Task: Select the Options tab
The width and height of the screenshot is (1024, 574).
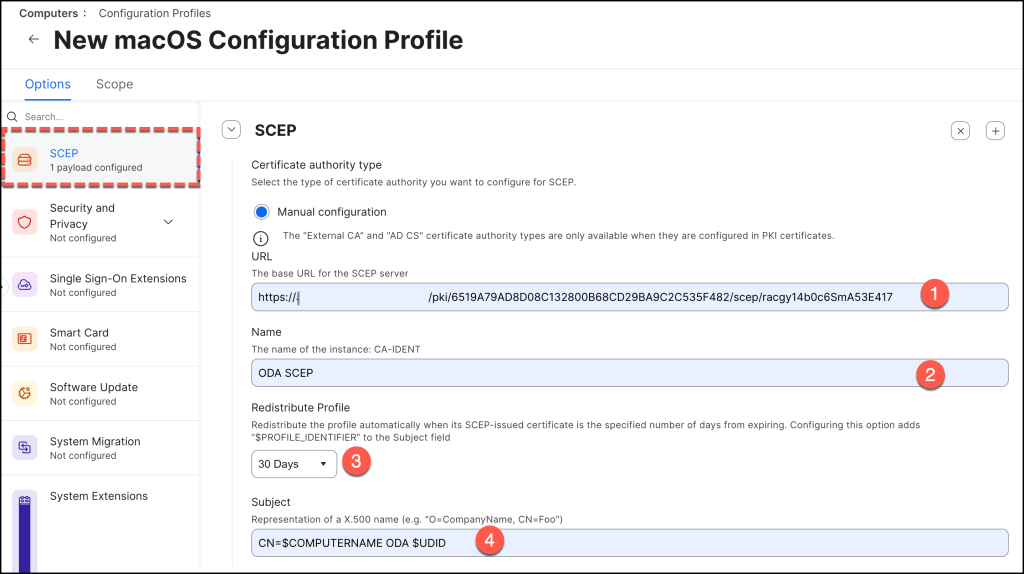Action: (x=48, y=84)
